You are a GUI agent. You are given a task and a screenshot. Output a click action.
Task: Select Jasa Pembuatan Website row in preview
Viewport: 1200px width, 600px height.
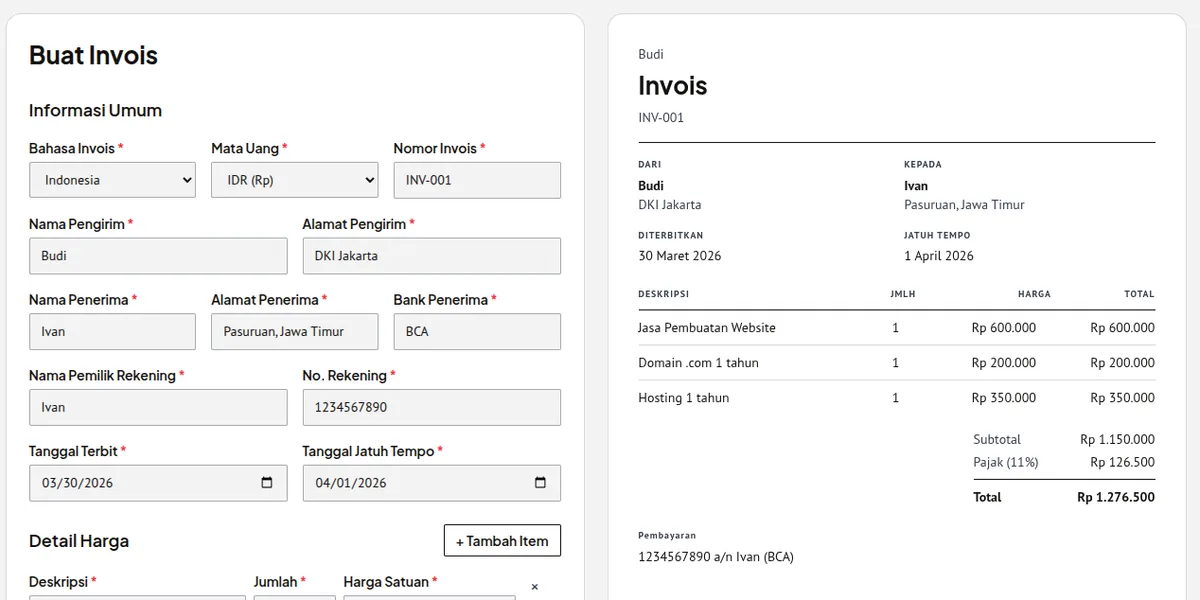706,328
